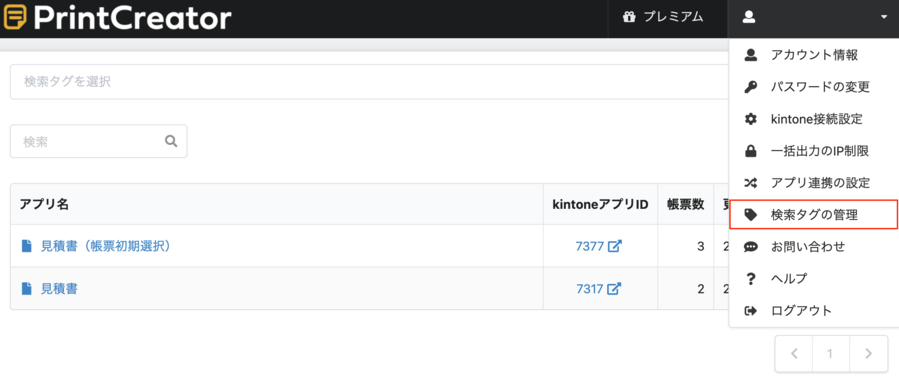899x383 pixels.
Task: Go to previous page with left chevron
Action: pos(794,354)
